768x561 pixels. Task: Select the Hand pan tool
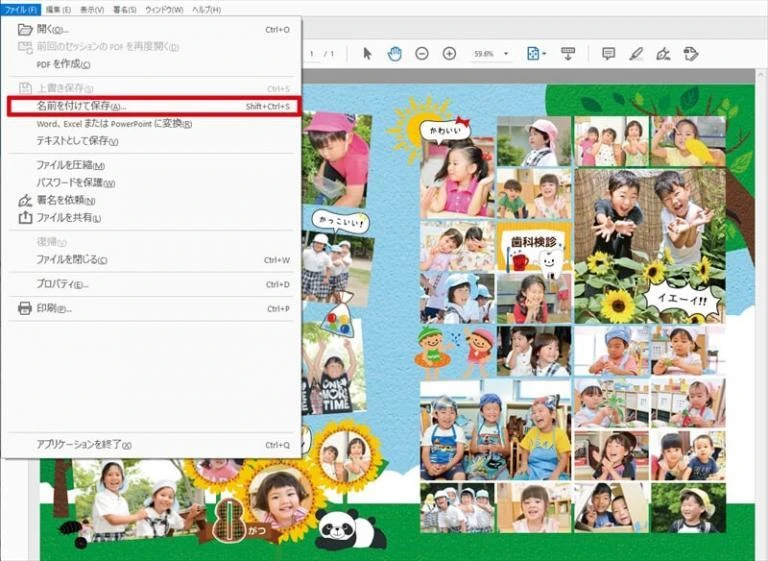(x=395, y=53)
